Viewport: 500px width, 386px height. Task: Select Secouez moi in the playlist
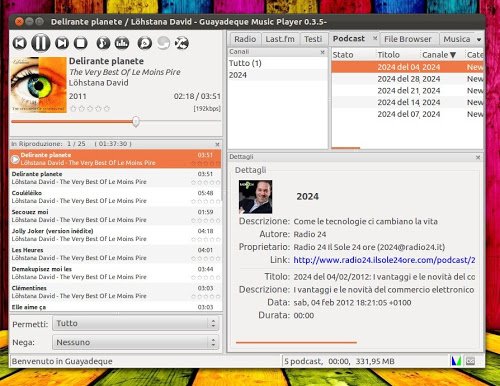point(115,216)
